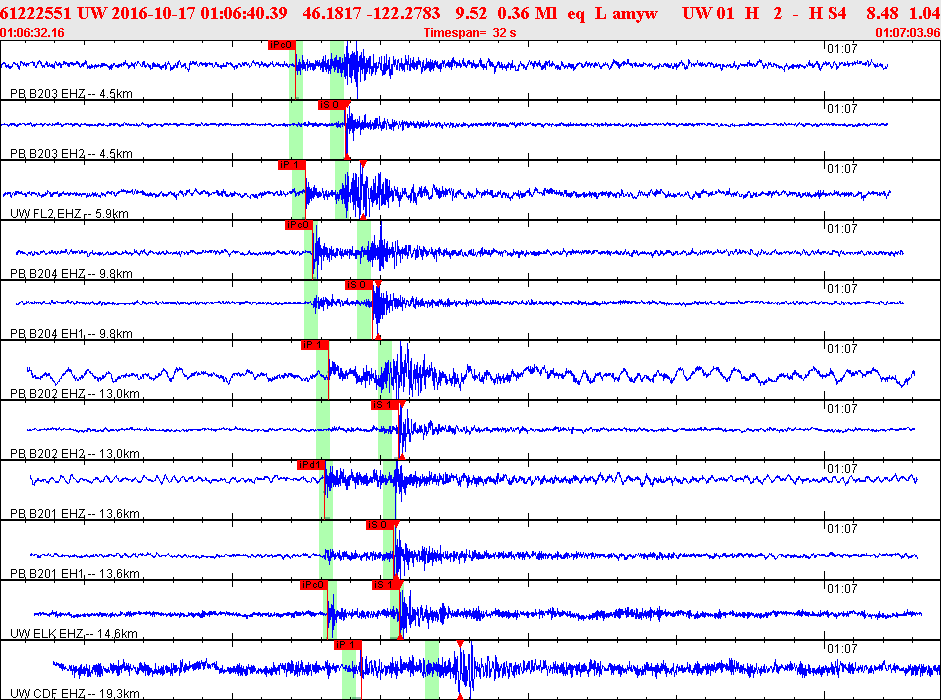Click the 01:07 tick label on B204 EH1
Image resolution: width=941 pixels, height=700 pixels.
843,289
